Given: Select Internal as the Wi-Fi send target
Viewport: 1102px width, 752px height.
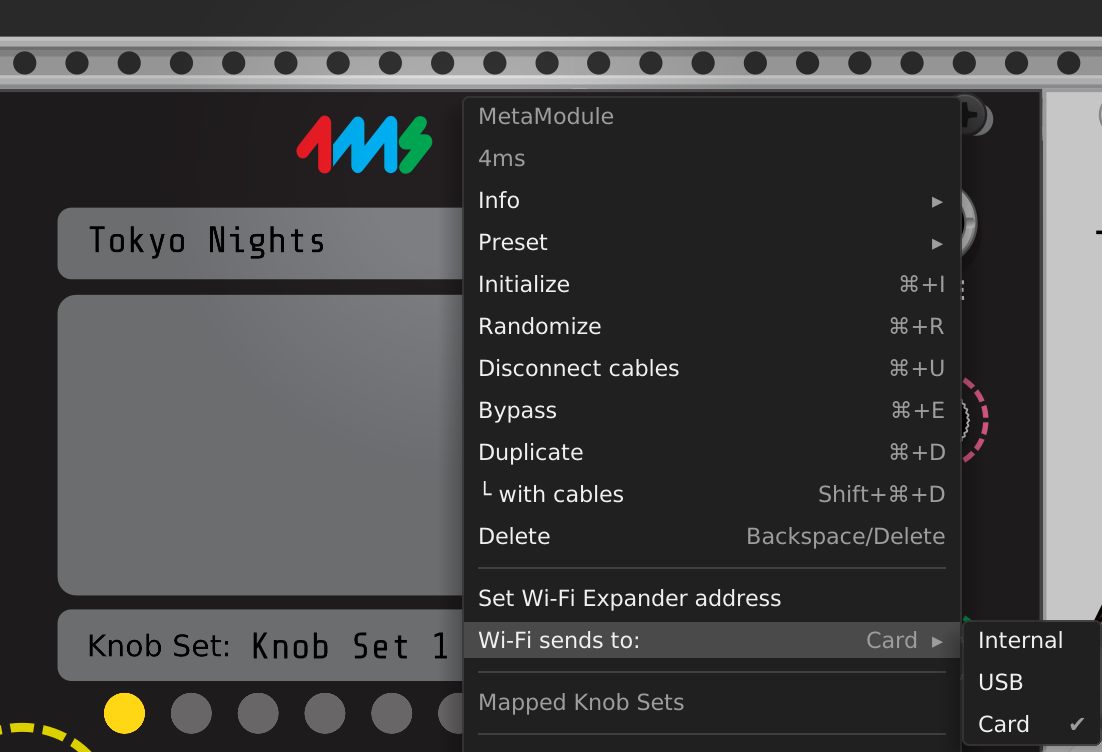Looking at the screenshot, I should coord(1020,641).
